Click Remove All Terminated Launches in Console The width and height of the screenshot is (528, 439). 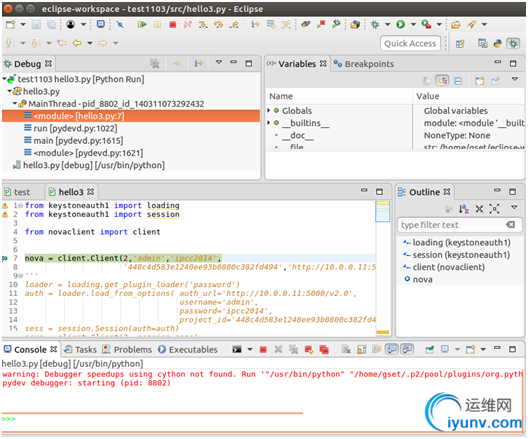coord(293,350)
